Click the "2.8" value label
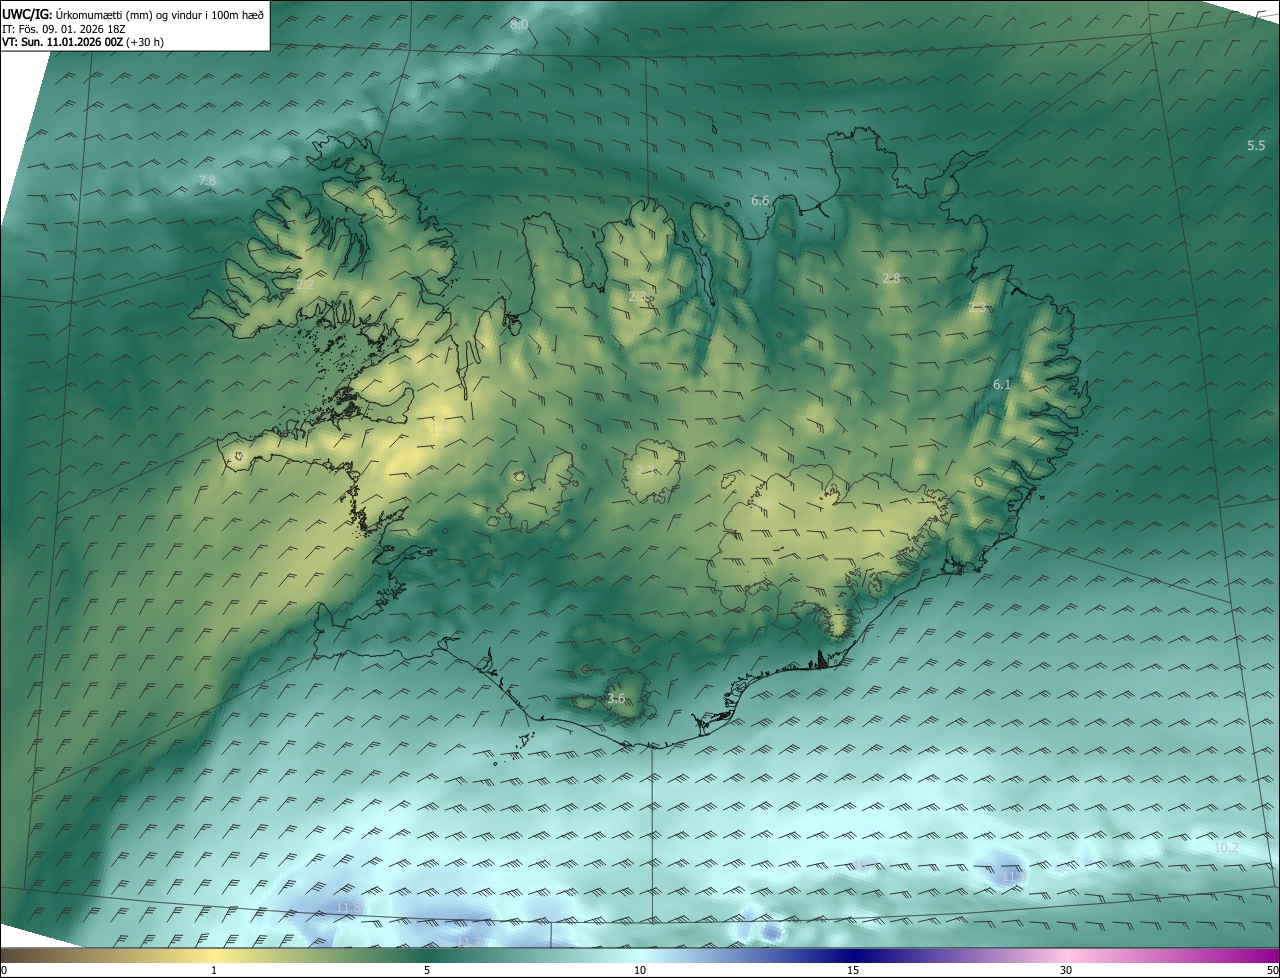The height and width of the screenshot is (978, 1280). pos(891,278)
